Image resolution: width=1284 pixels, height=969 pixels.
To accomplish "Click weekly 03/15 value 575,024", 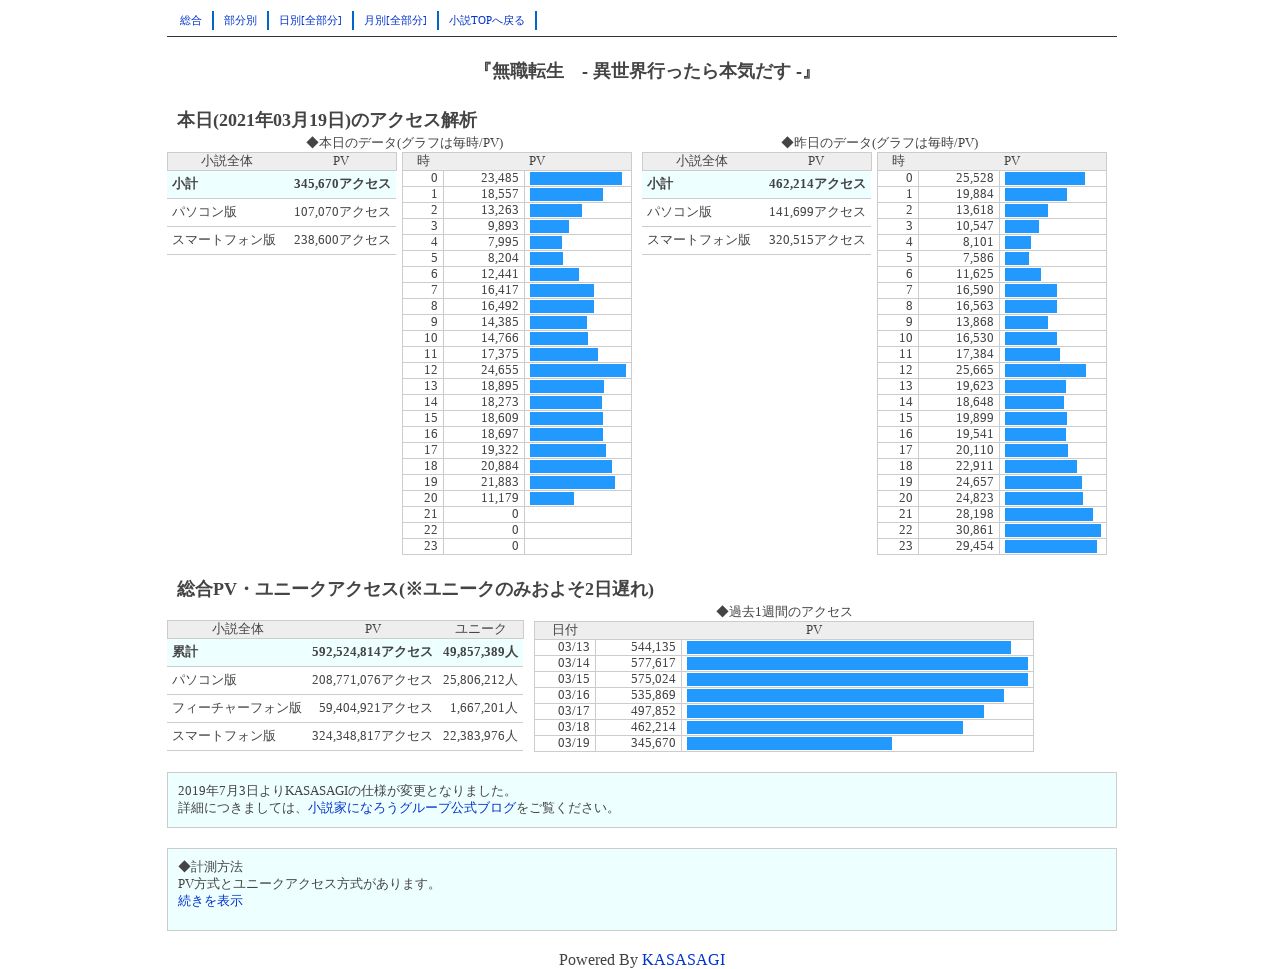I will tap(653, 679).
